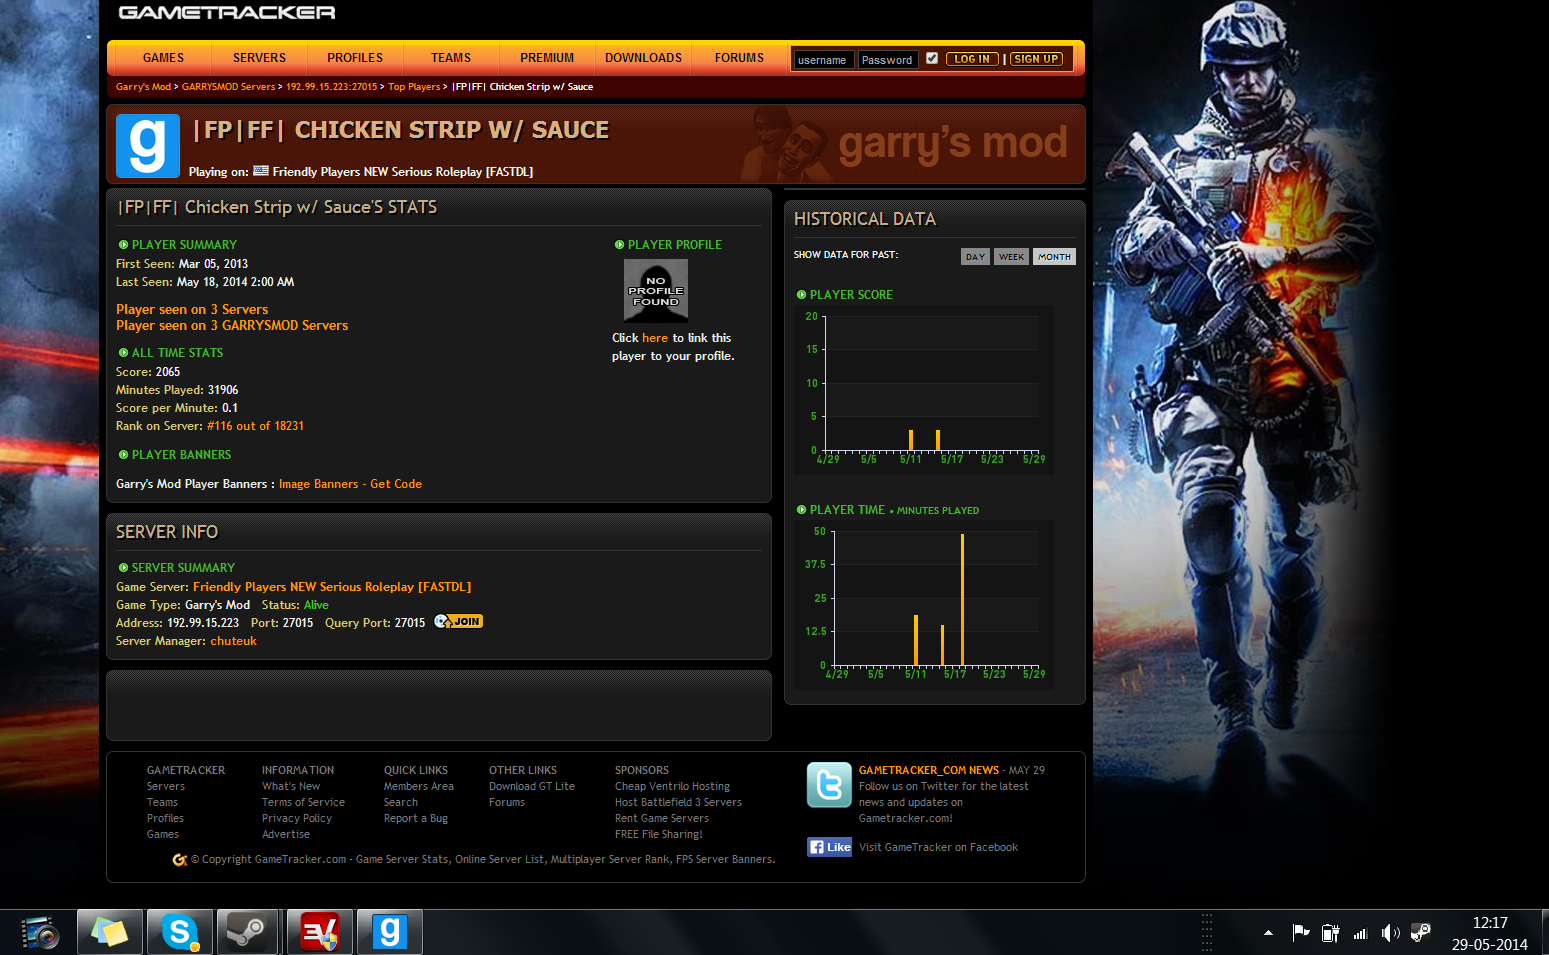
Task: Open Friendly Players NEW Serious Roleplay server link
Action: [332, 587]
